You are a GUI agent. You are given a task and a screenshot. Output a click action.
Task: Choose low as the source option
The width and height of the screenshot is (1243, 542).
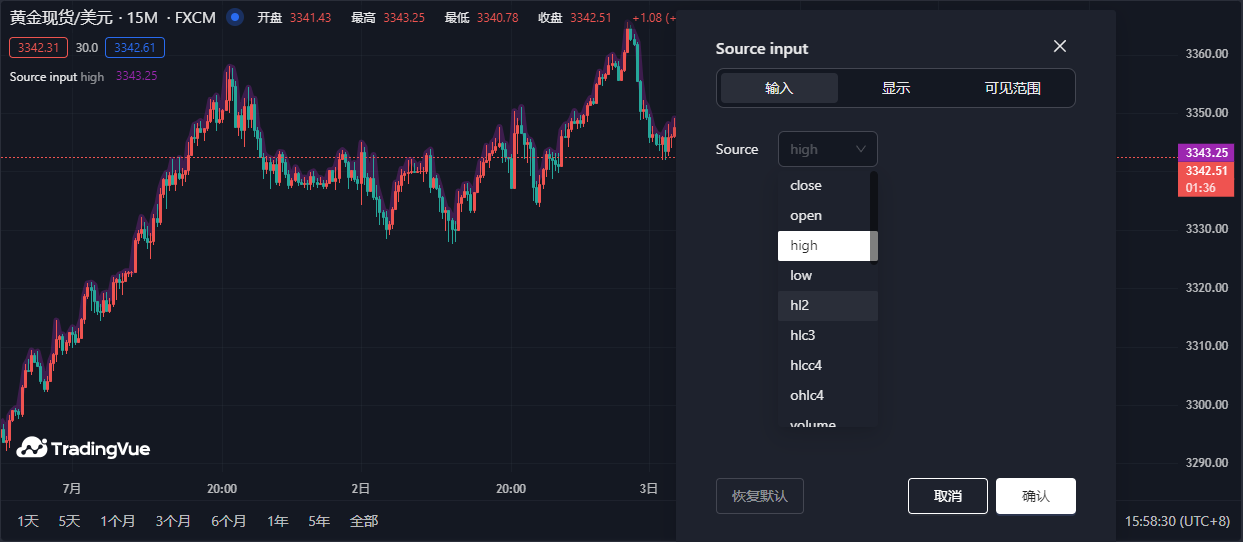[801, 275]
